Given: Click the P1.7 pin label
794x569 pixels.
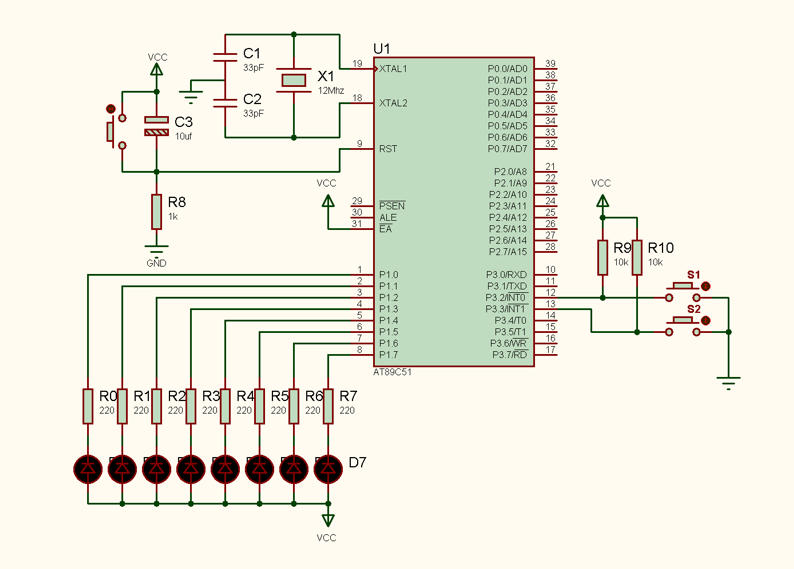Looking at the screenshot, I should click(389, 355).
